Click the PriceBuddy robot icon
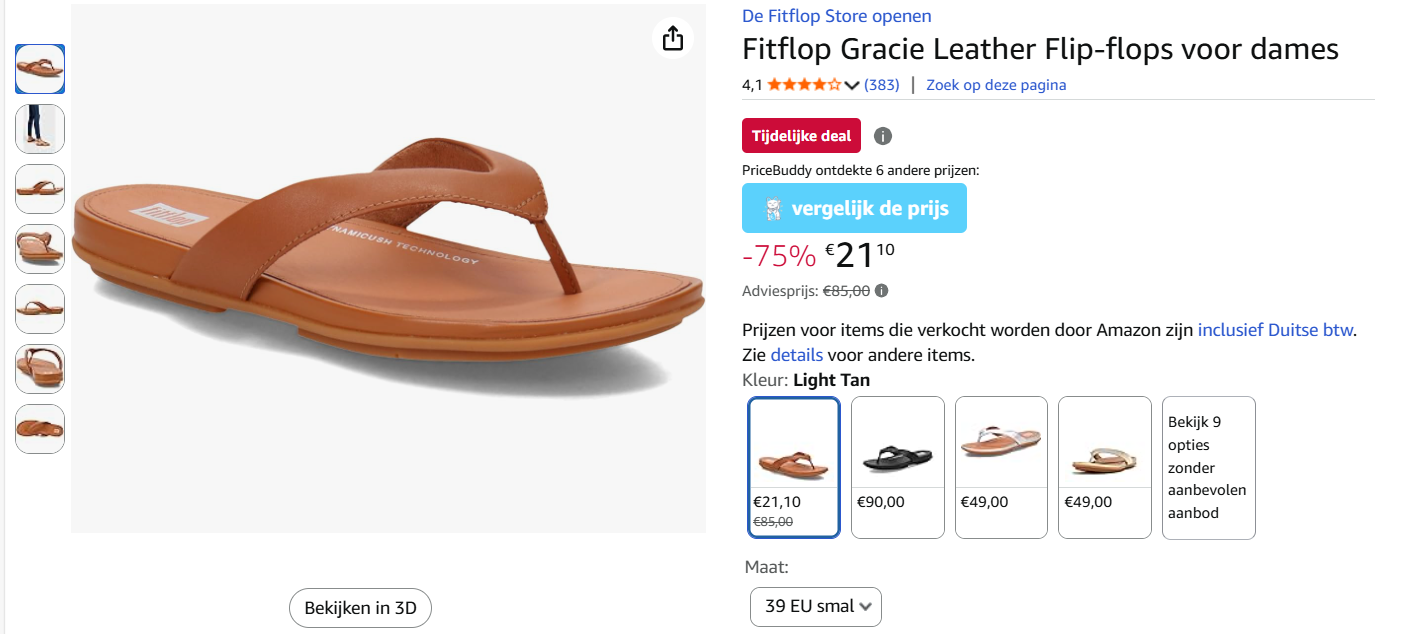Viewport: 1404px width, 634px height. 771,208
